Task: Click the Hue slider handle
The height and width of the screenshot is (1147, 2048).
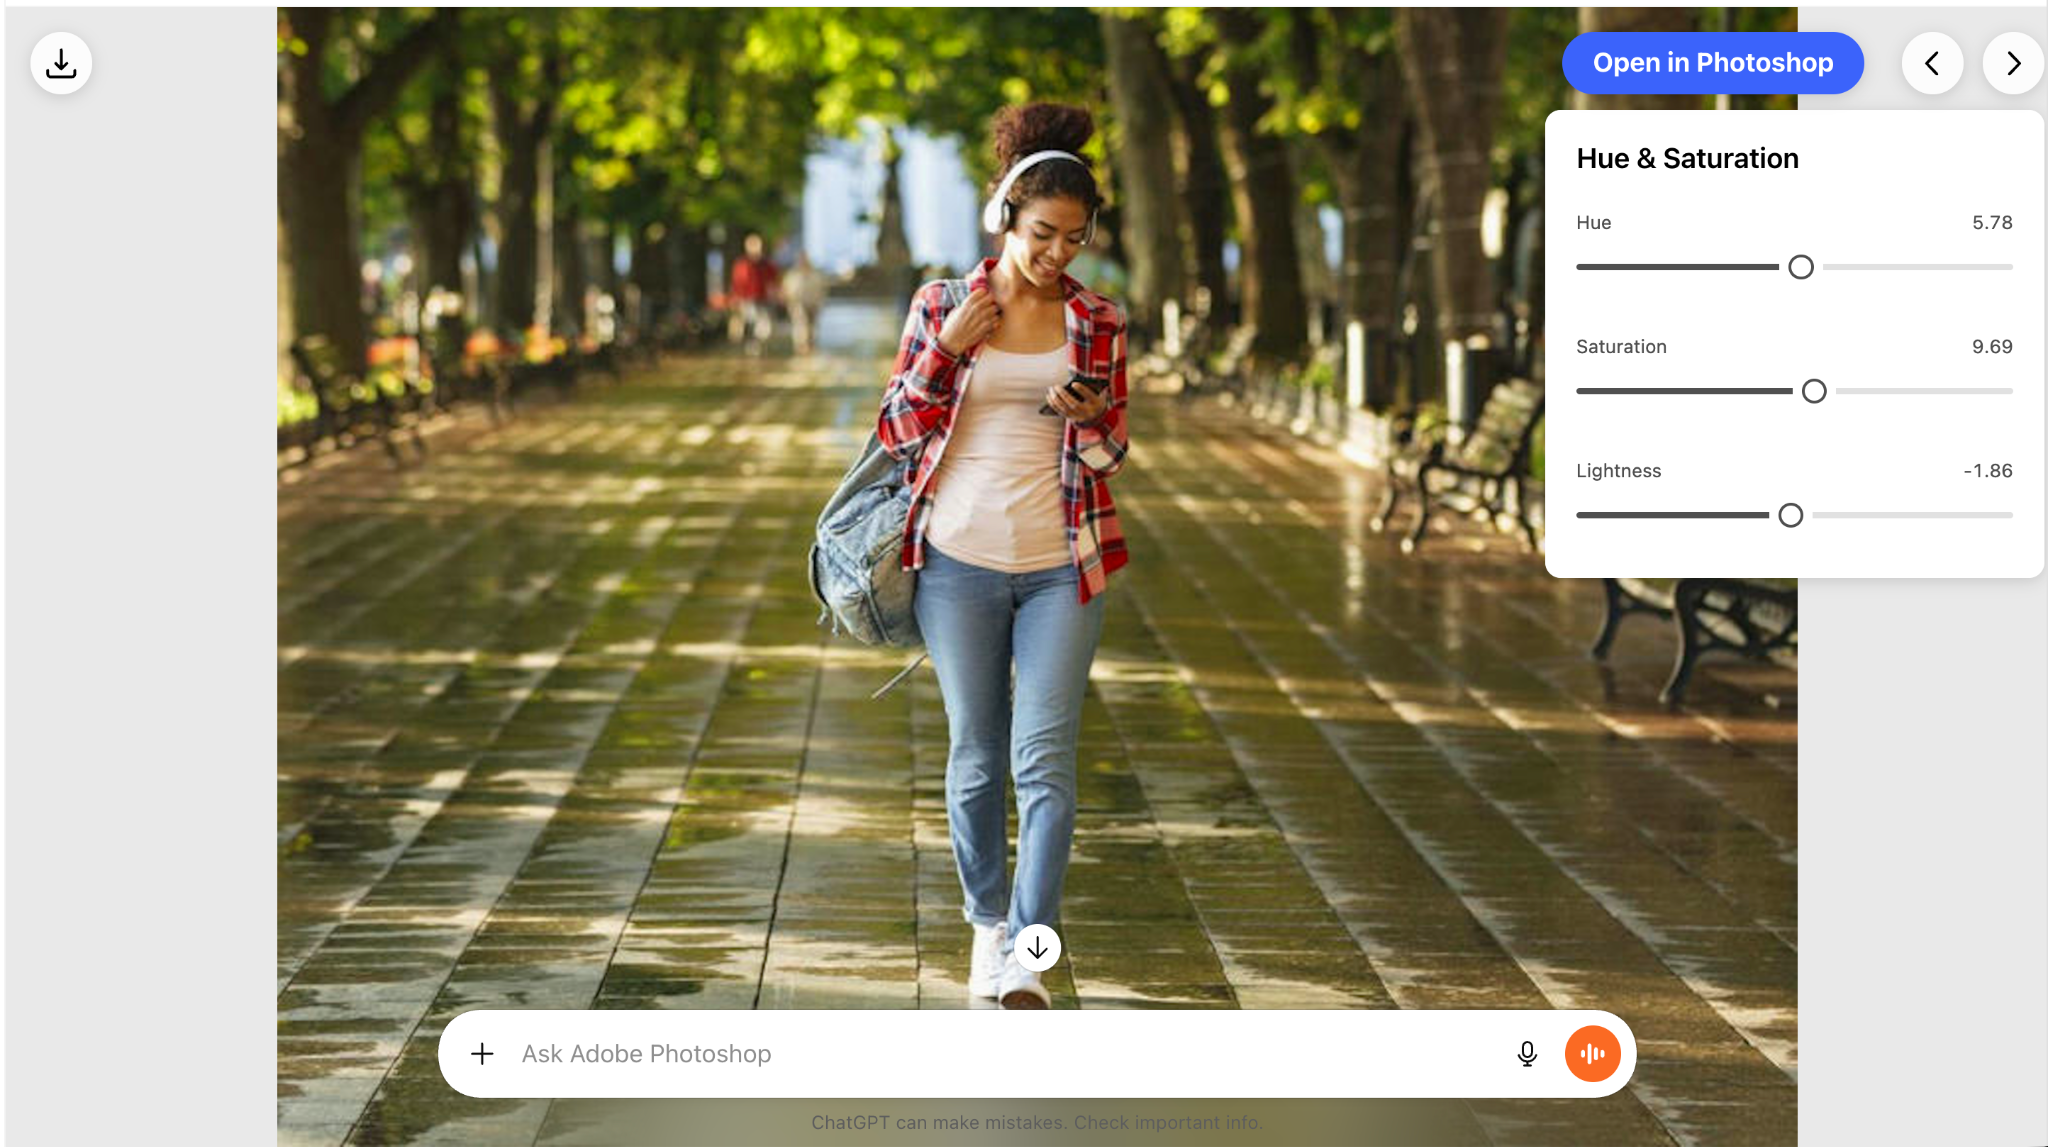Action: [1800, 267]
